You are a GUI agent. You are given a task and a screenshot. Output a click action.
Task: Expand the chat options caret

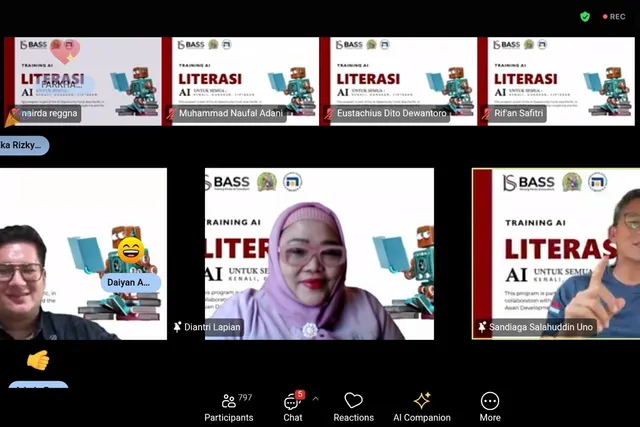click(316, 399)
